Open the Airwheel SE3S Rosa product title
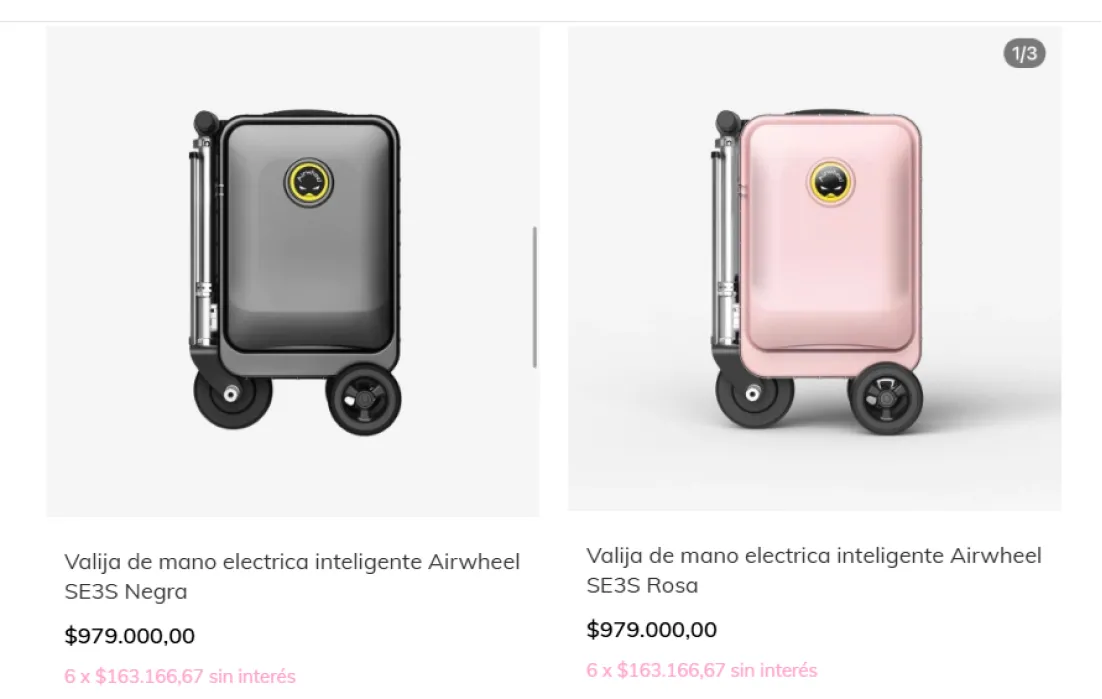 (x=813, y=569)
